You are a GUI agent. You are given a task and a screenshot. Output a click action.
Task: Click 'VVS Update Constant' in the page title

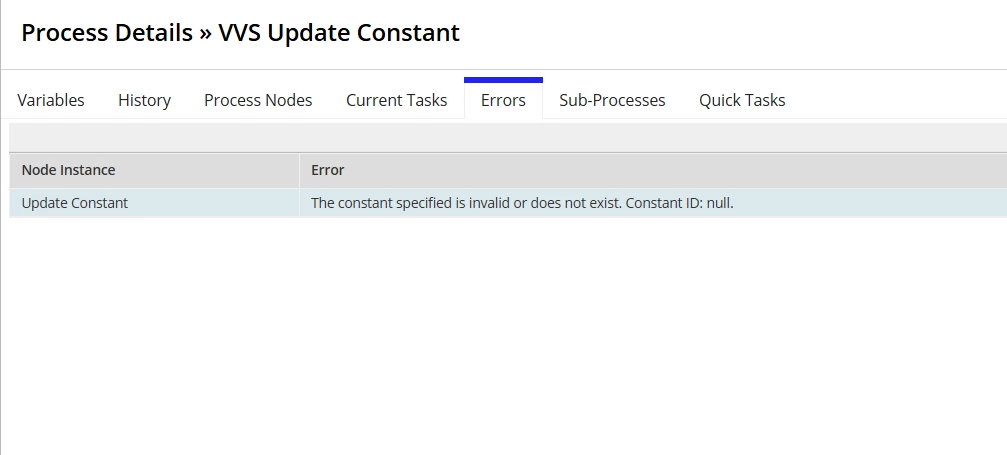[x=339, y=33]
